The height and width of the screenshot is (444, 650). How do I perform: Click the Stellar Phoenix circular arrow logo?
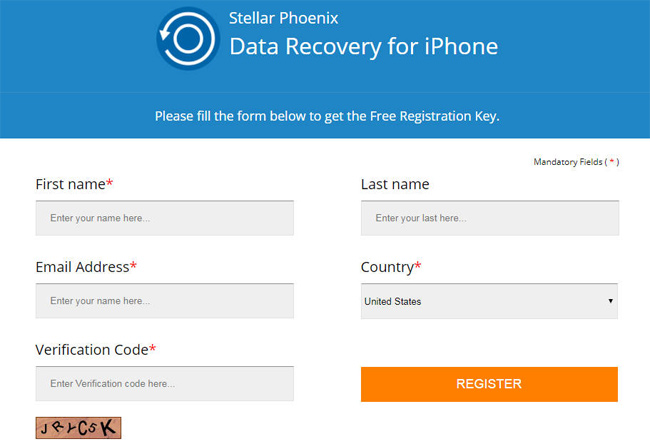(x=186, y=38)
